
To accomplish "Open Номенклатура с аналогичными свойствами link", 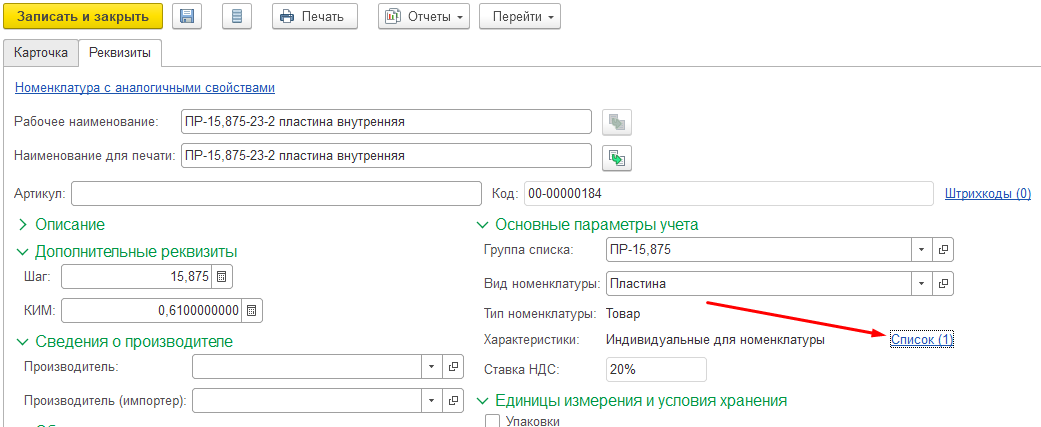I will click(x=145, y=87).
